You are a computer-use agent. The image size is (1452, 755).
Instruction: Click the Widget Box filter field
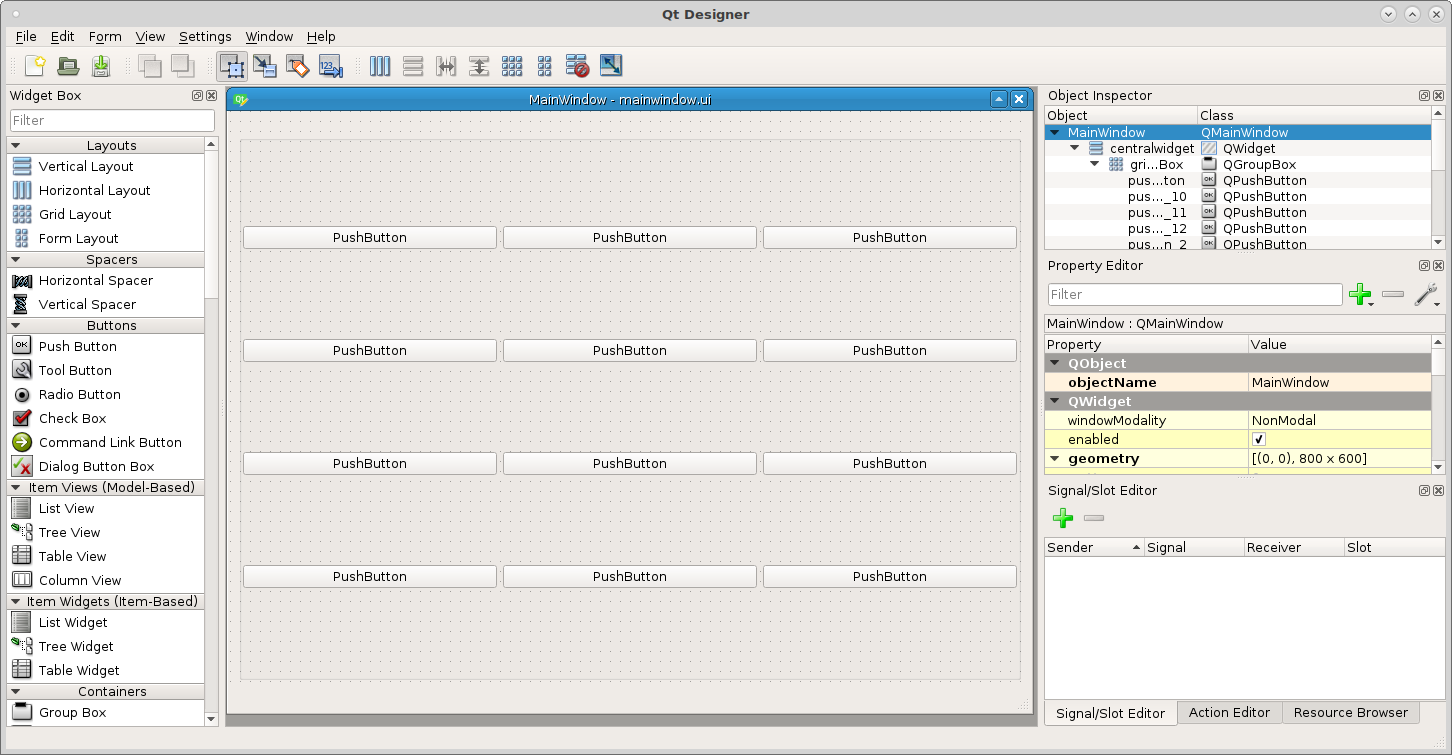(x=112, y=120)
